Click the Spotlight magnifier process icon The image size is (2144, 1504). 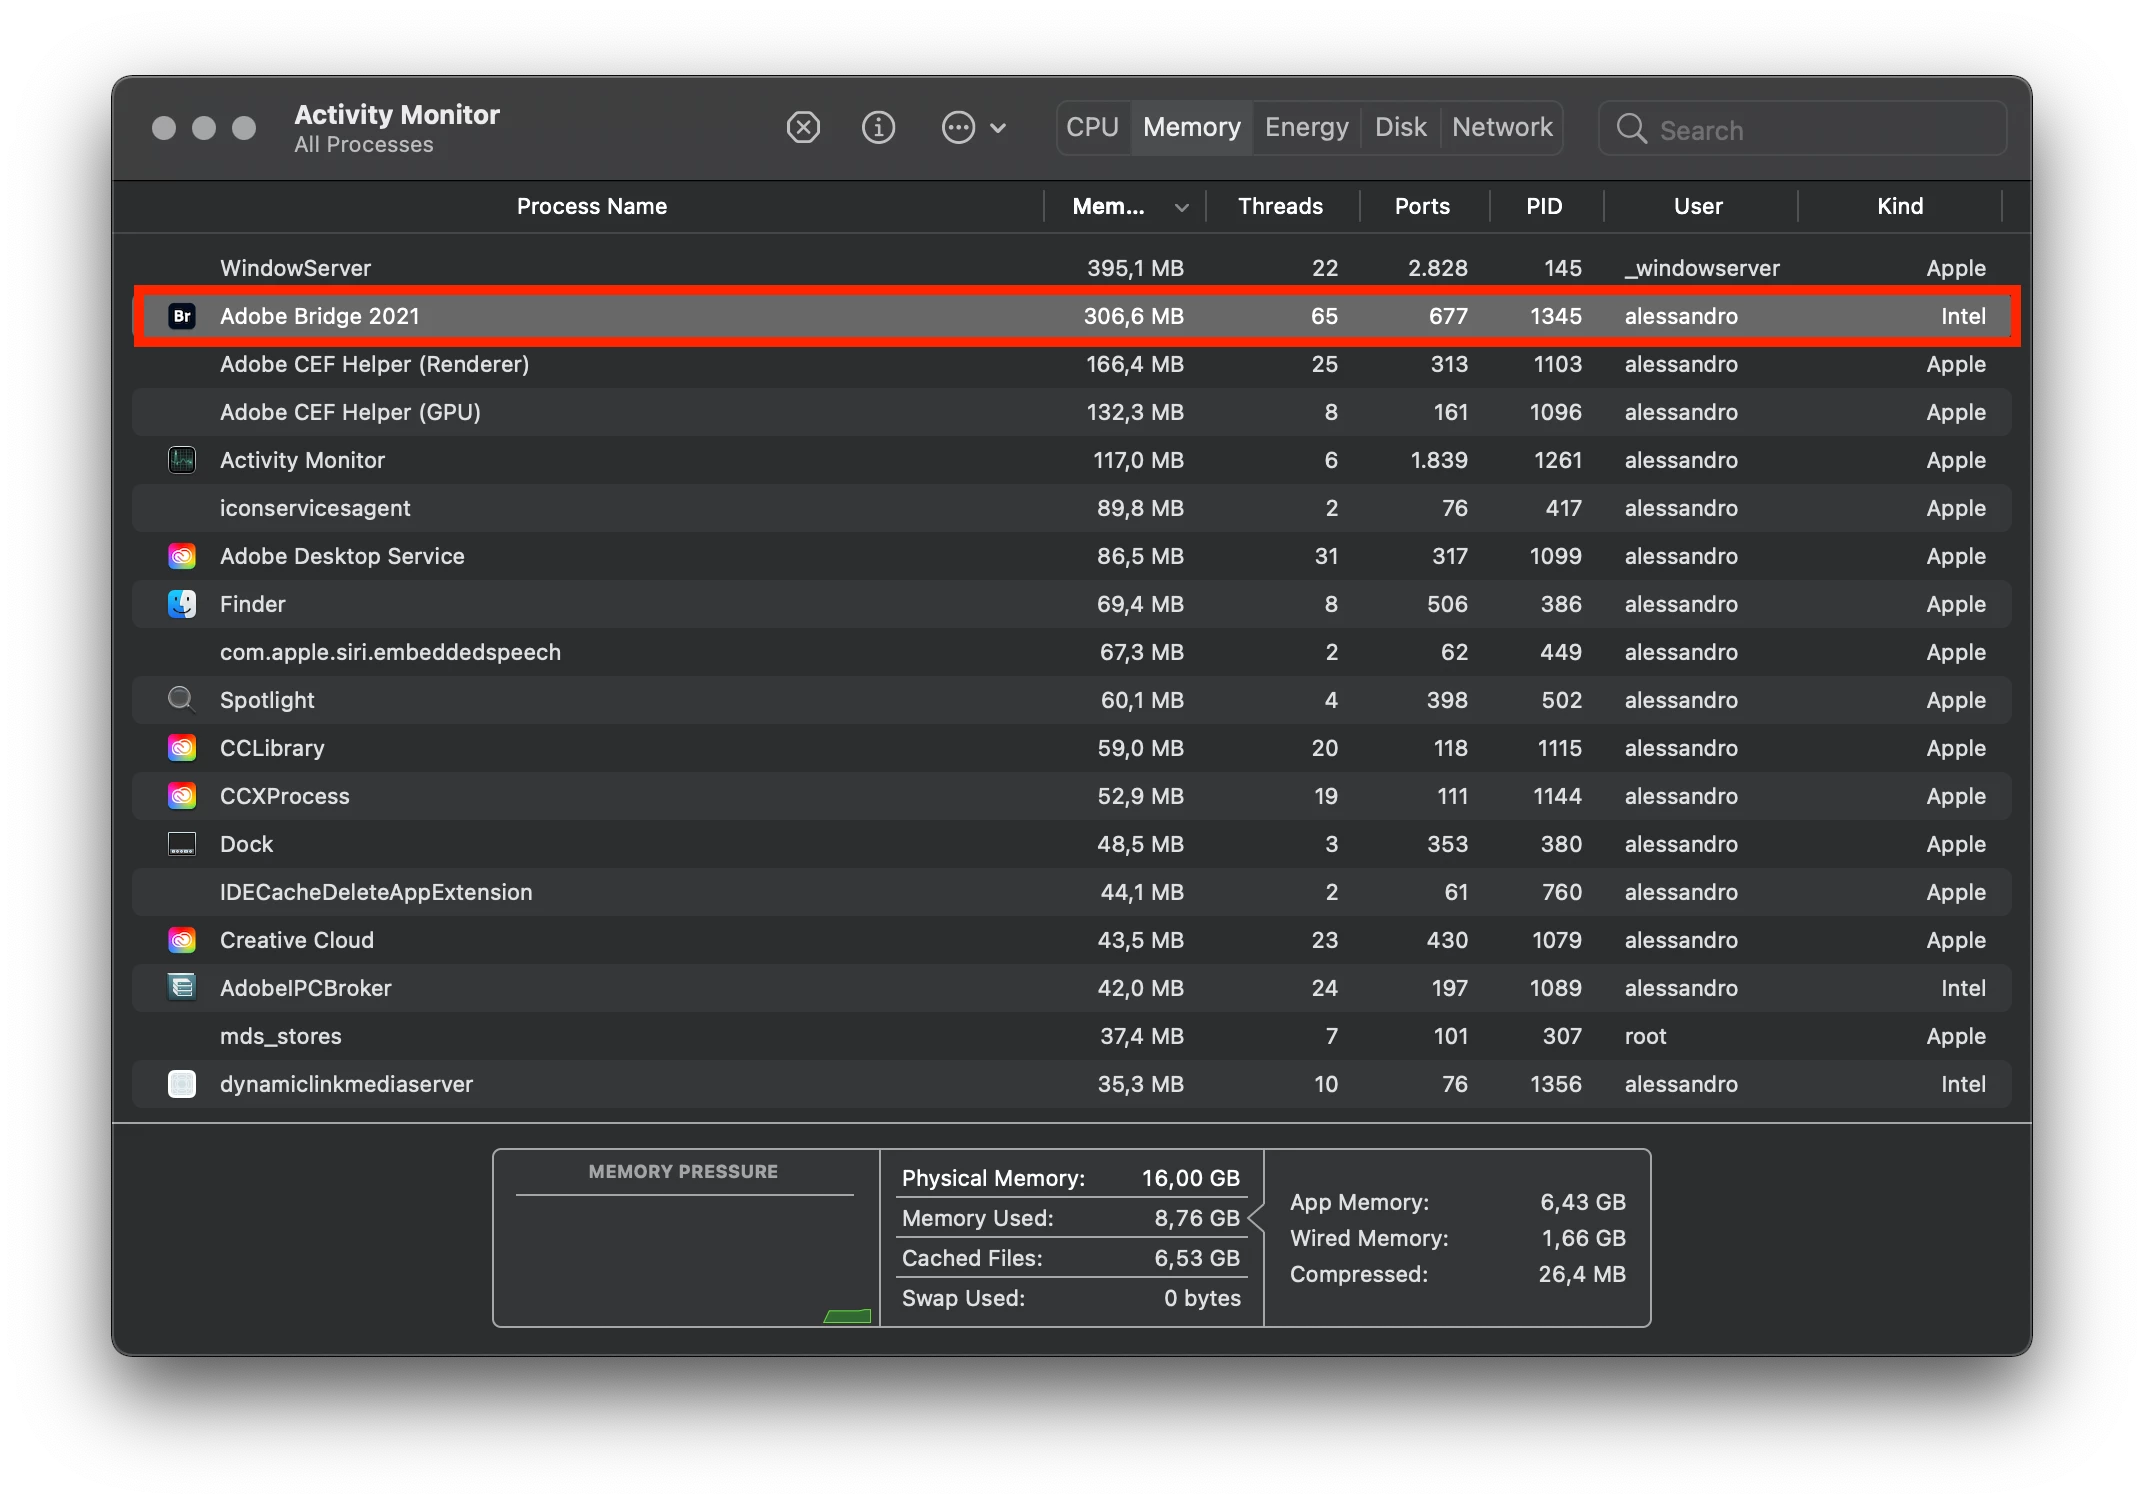coord(181,699)
